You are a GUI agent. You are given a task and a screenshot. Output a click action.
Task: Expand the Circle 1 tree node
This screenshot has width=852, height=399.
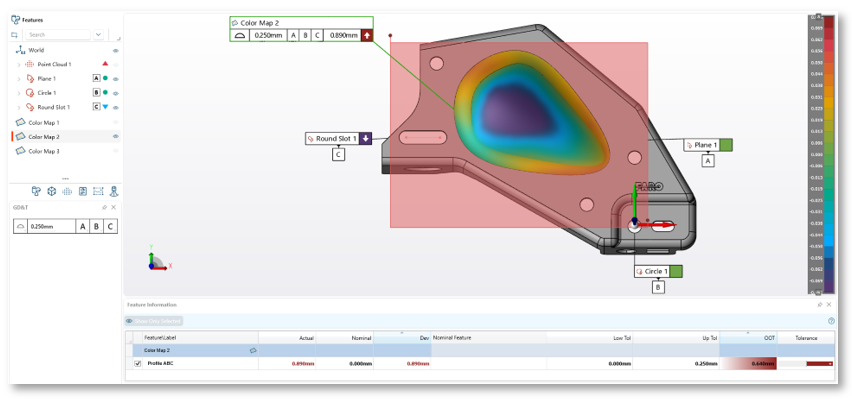(19, 93)
